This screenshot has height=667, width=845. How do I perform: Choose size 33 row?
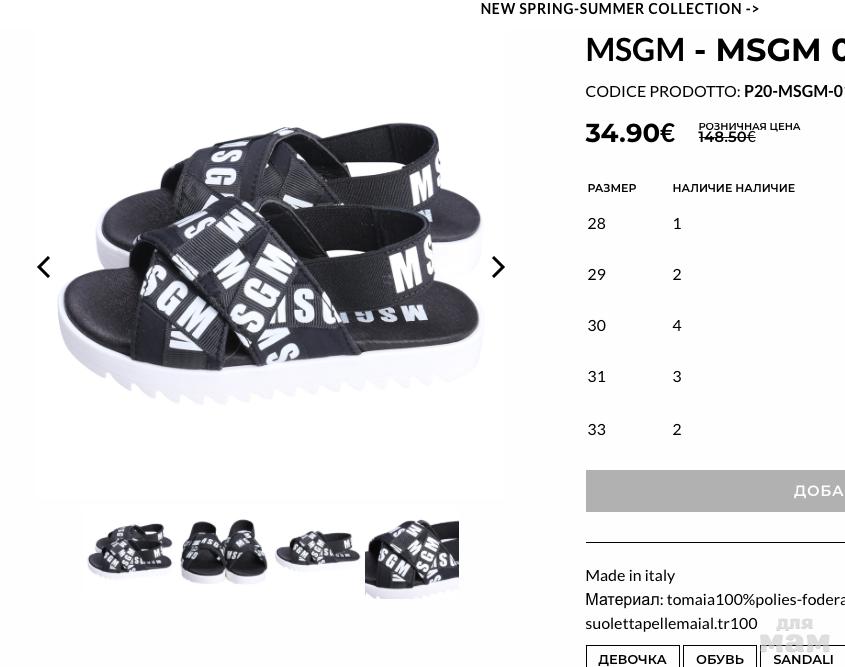(x=716, y=429)
